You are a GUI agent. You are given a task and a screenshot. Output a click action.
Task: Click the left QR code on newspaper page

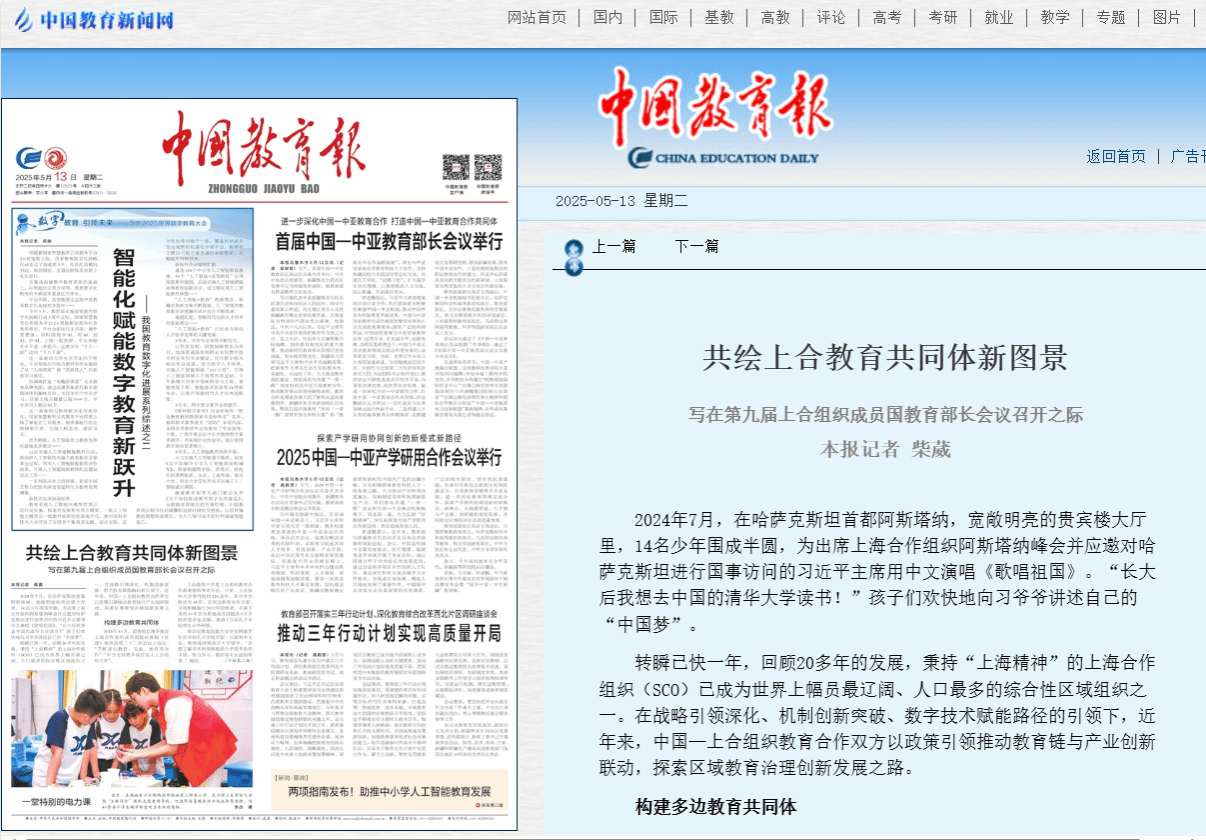tap(455, 166)
